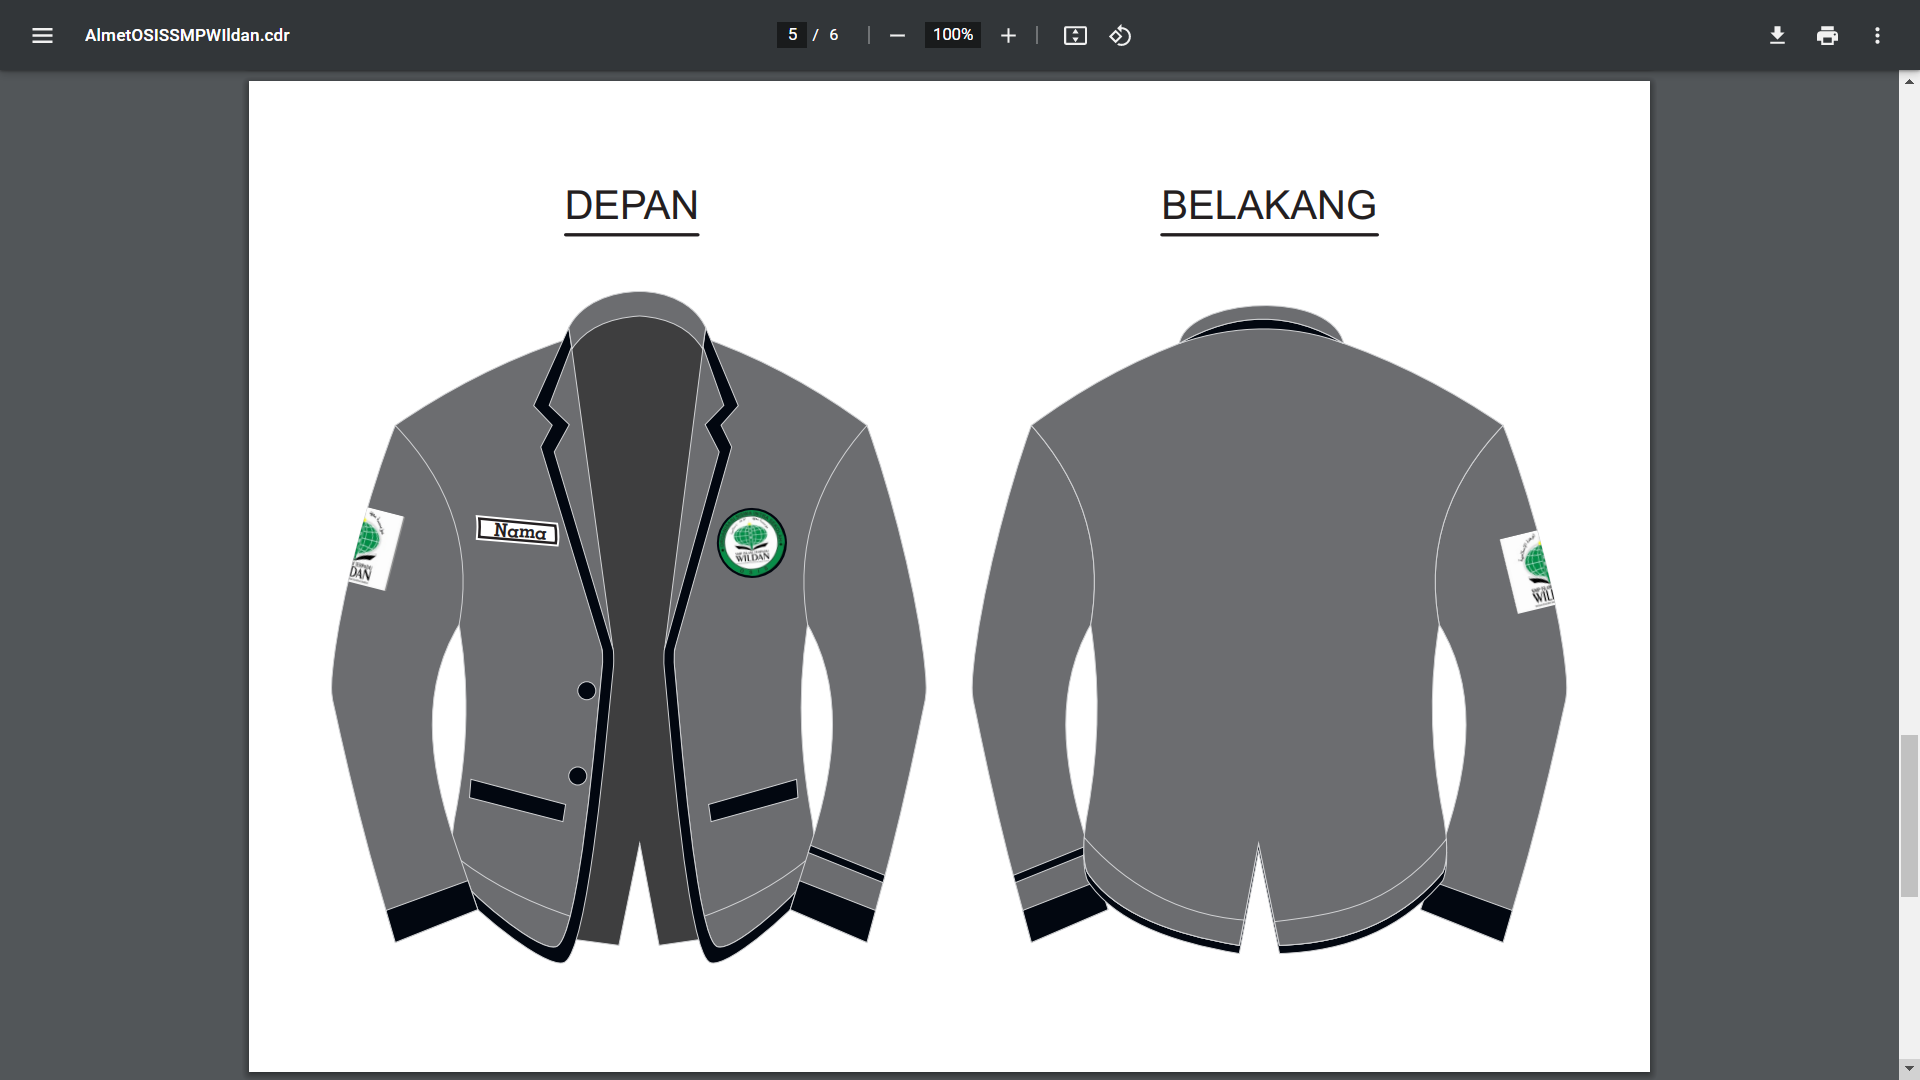Click the upper black jacket button
The width and height of the screenshot is (1920, 1080).
click(x=587, y=691)
